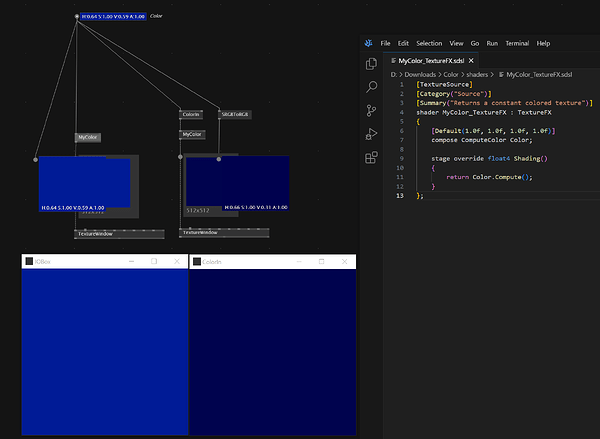Click line number 13 in the gutter
The height and width of the screenshot is (439, 600).
[400, 196]
